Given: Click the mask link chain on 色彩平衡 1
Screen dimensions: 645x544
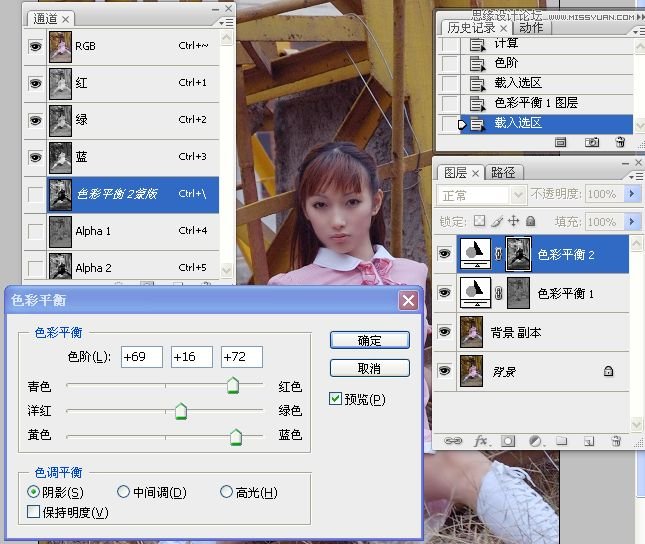Looking at the screenshot, I should [x=498, y=293].
